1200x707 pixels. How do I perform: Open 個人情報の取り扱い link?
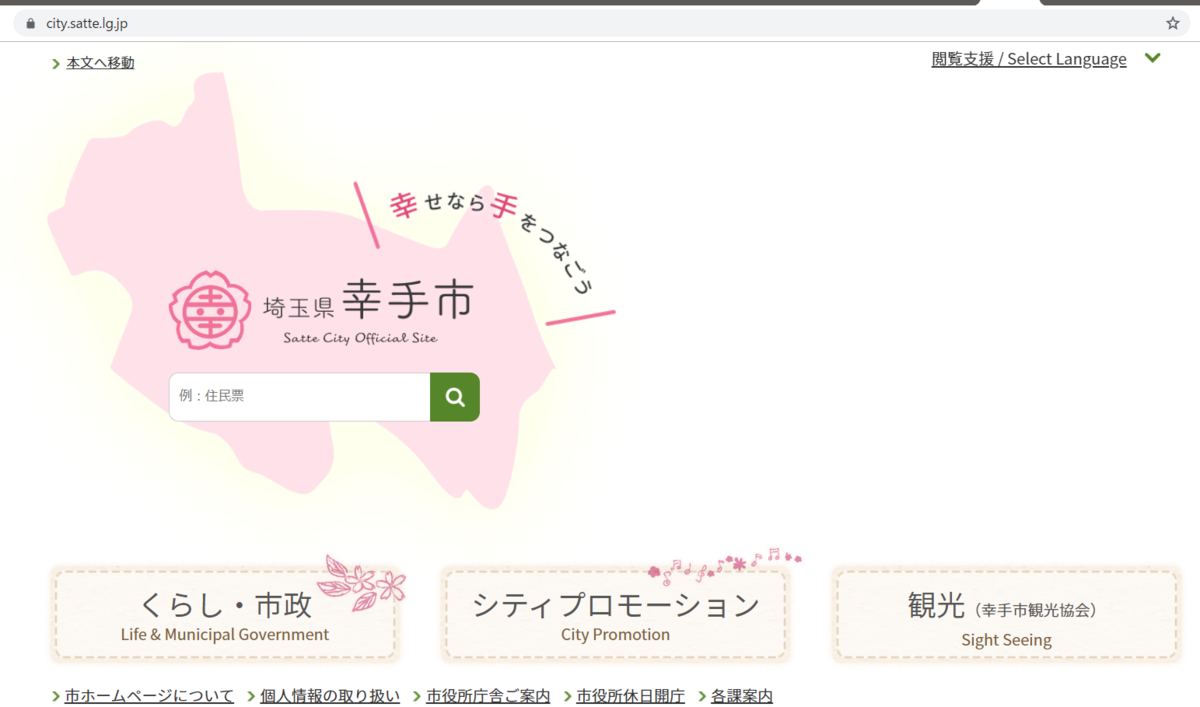coord(330,696)
